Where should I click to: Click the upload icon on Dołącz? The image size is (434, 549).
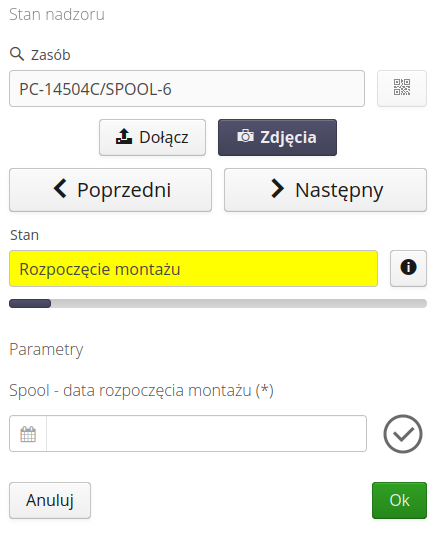click(x=124, y=137)
